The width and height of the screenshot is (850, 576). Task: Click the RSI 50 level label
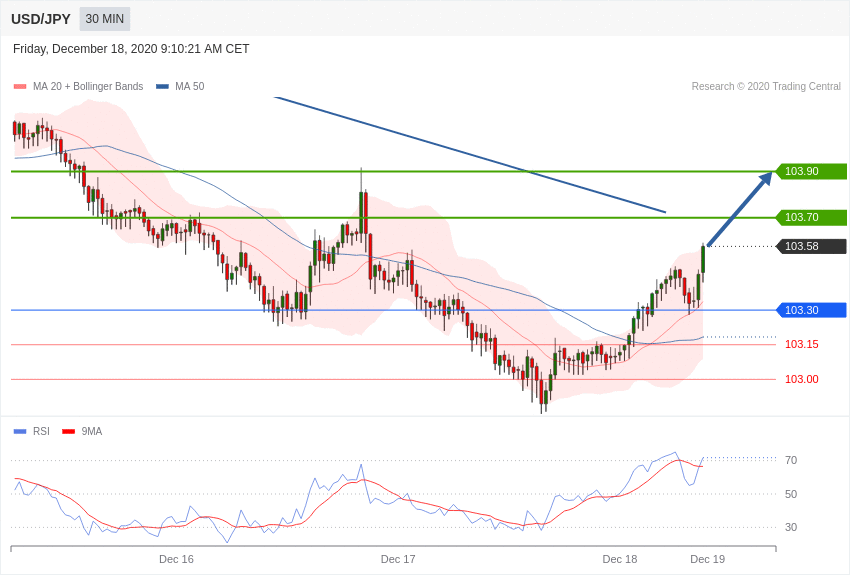point(791,494)
